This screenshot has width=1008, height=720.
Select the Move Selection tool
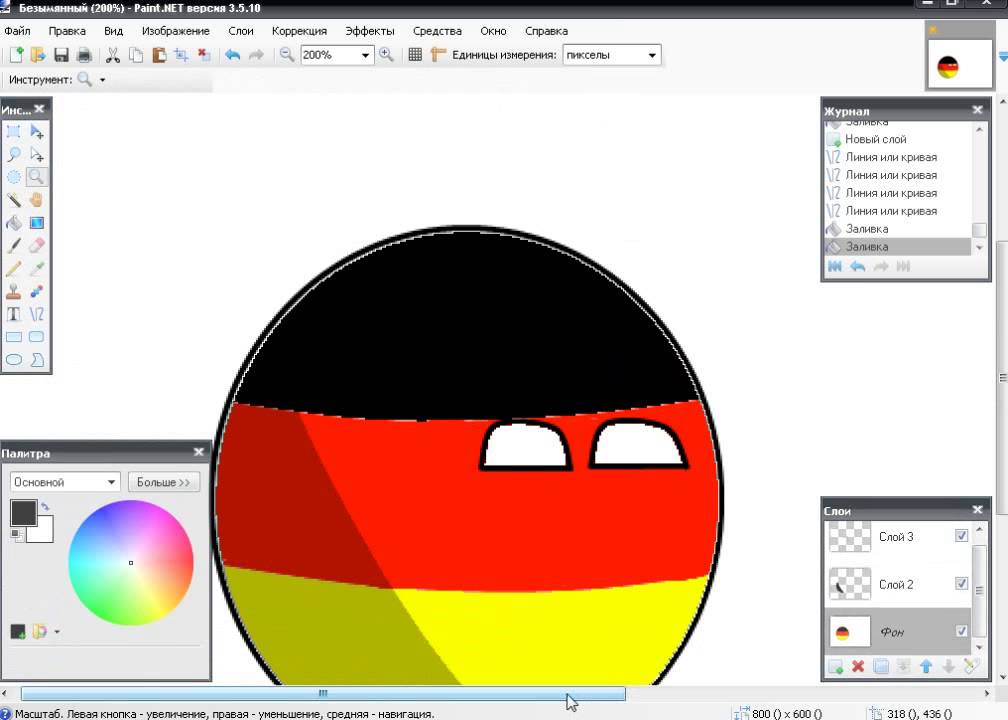[x=37, y=154]
